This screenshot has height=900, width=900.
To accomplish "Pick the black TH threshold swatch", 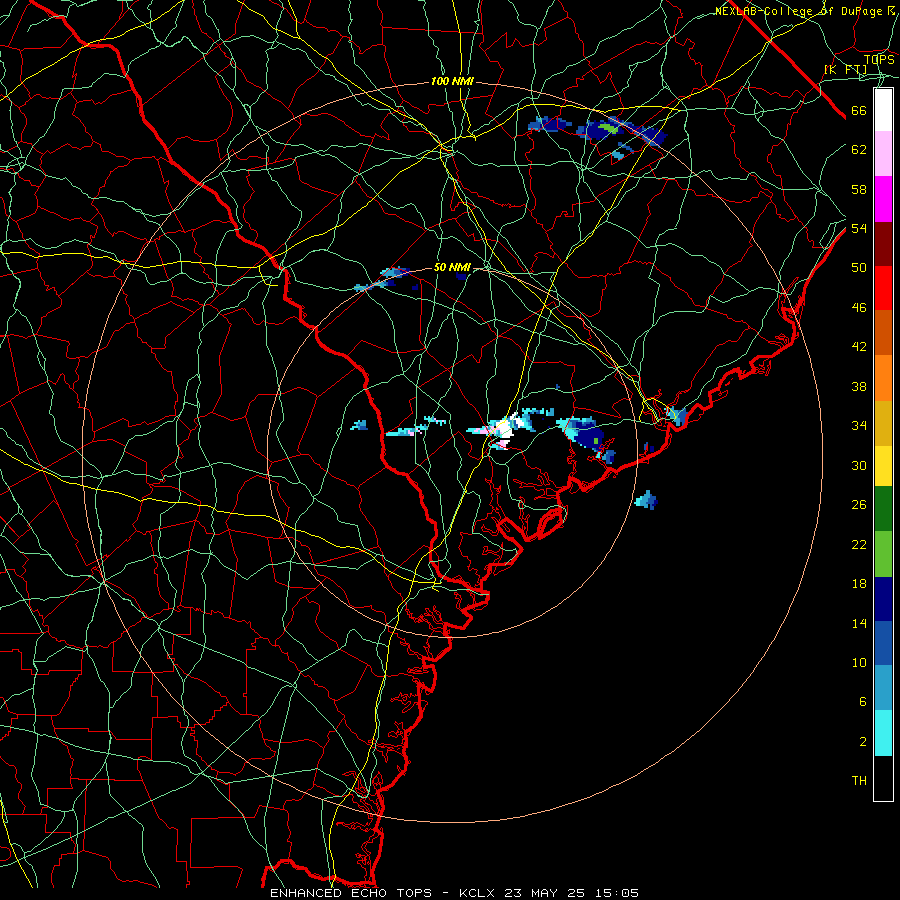I will point(883,778).
